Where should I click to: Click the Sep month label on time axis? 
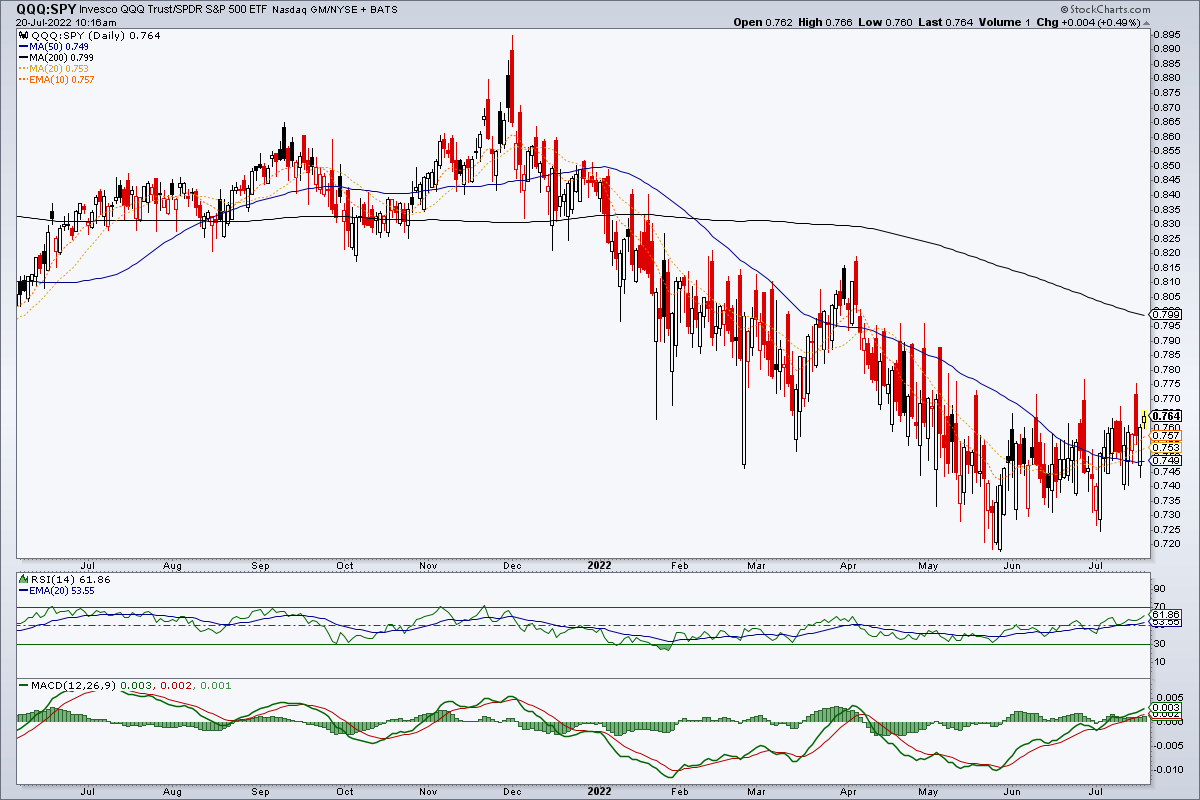(x=260, y=565)
